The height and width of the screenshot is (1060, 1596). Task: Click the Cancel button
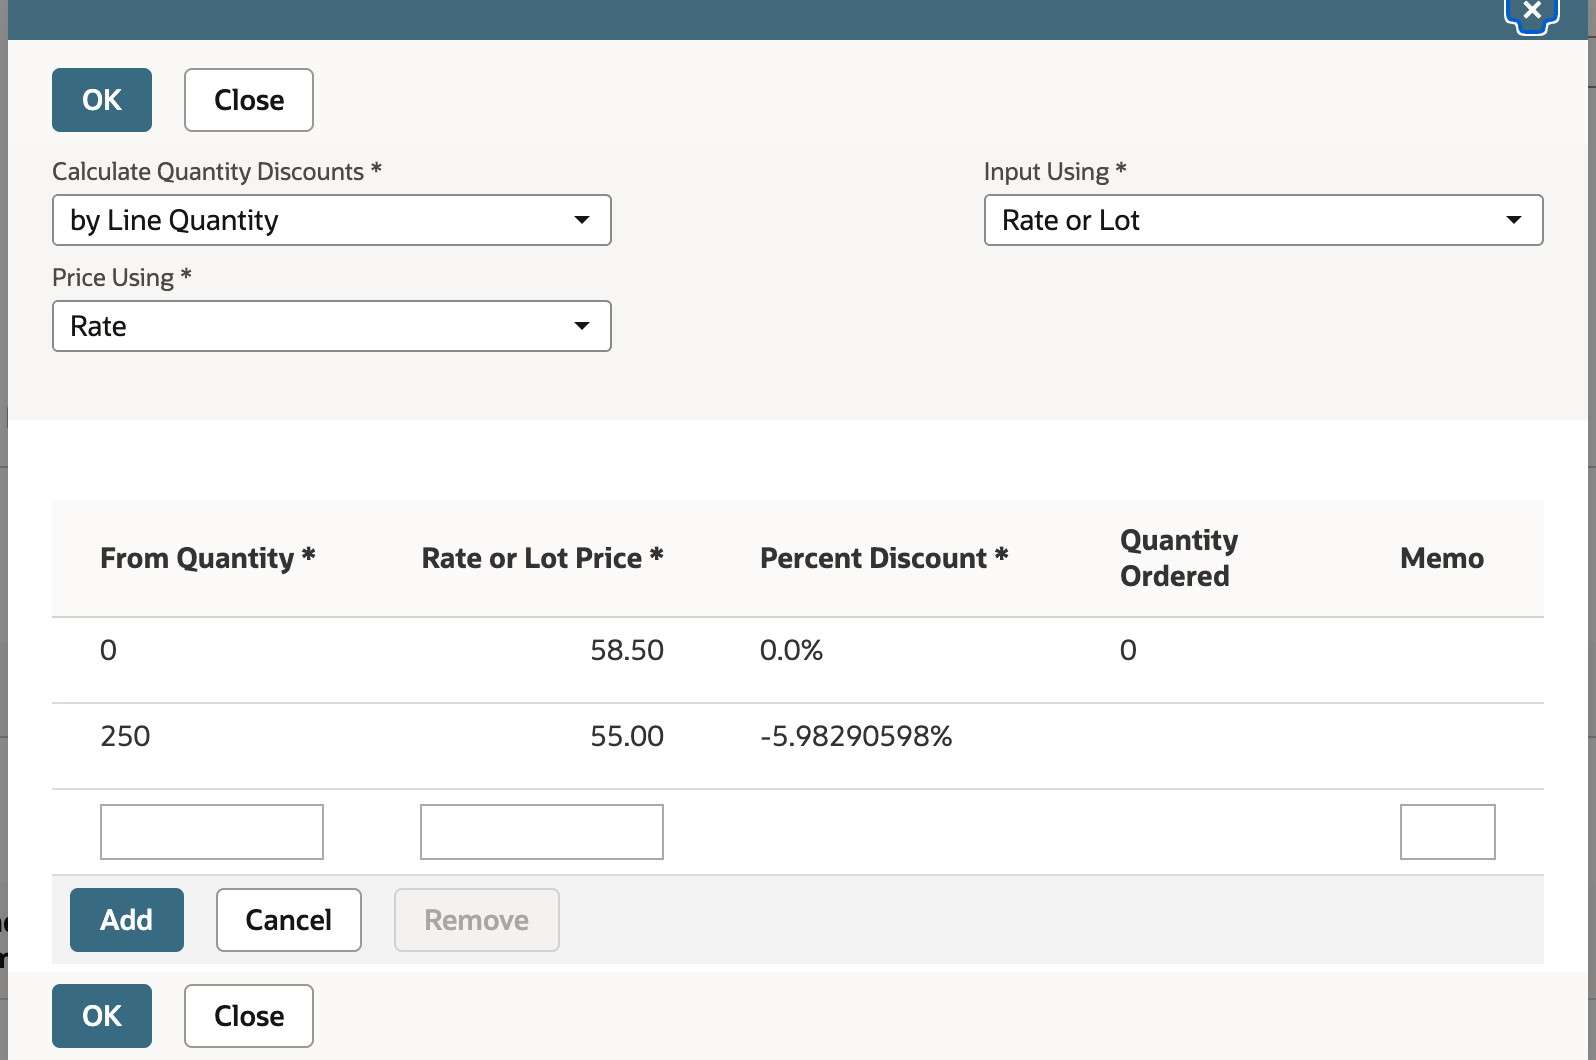pyautogui.click(x=289, y=920)
